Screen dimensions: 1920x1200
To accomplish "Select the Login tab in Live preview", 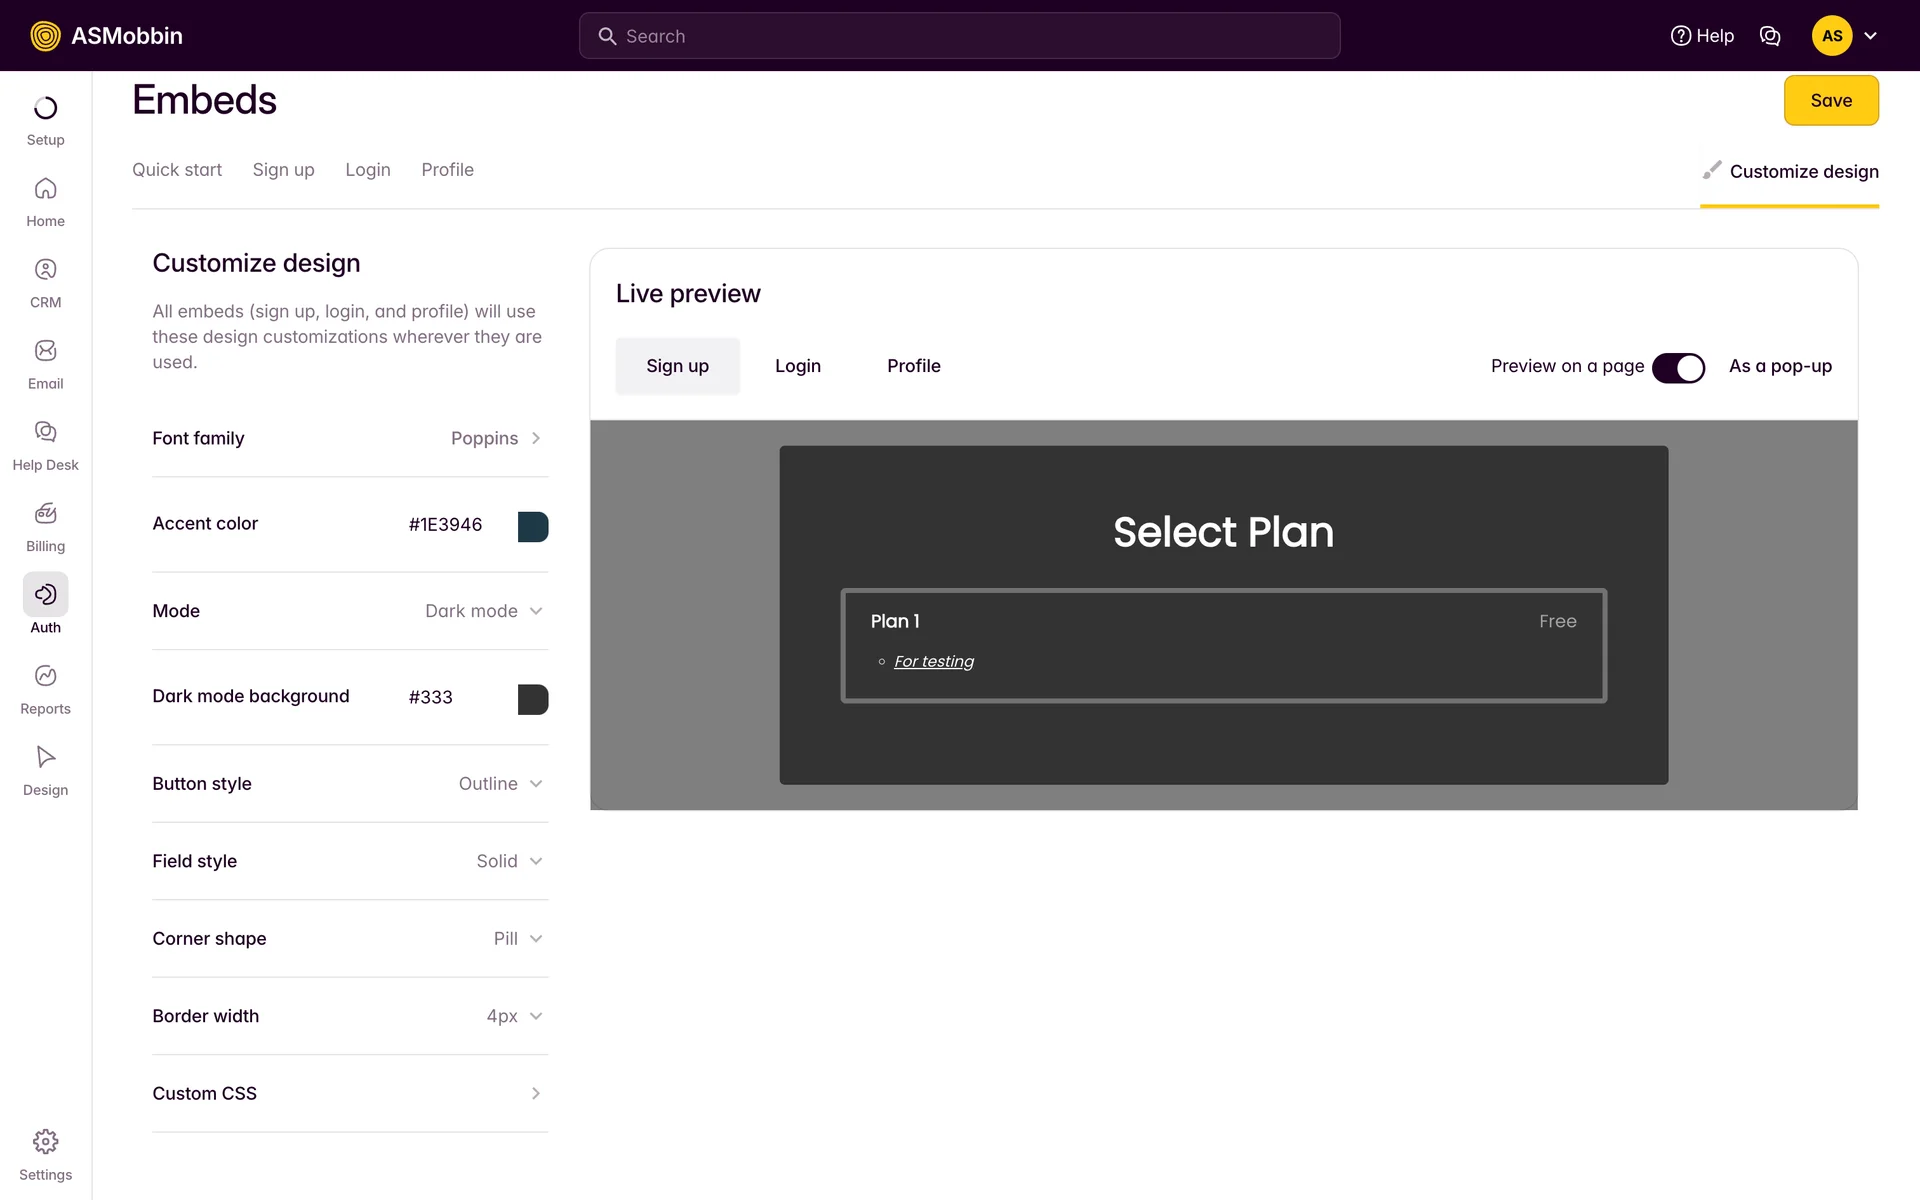I will coord(797,366).
